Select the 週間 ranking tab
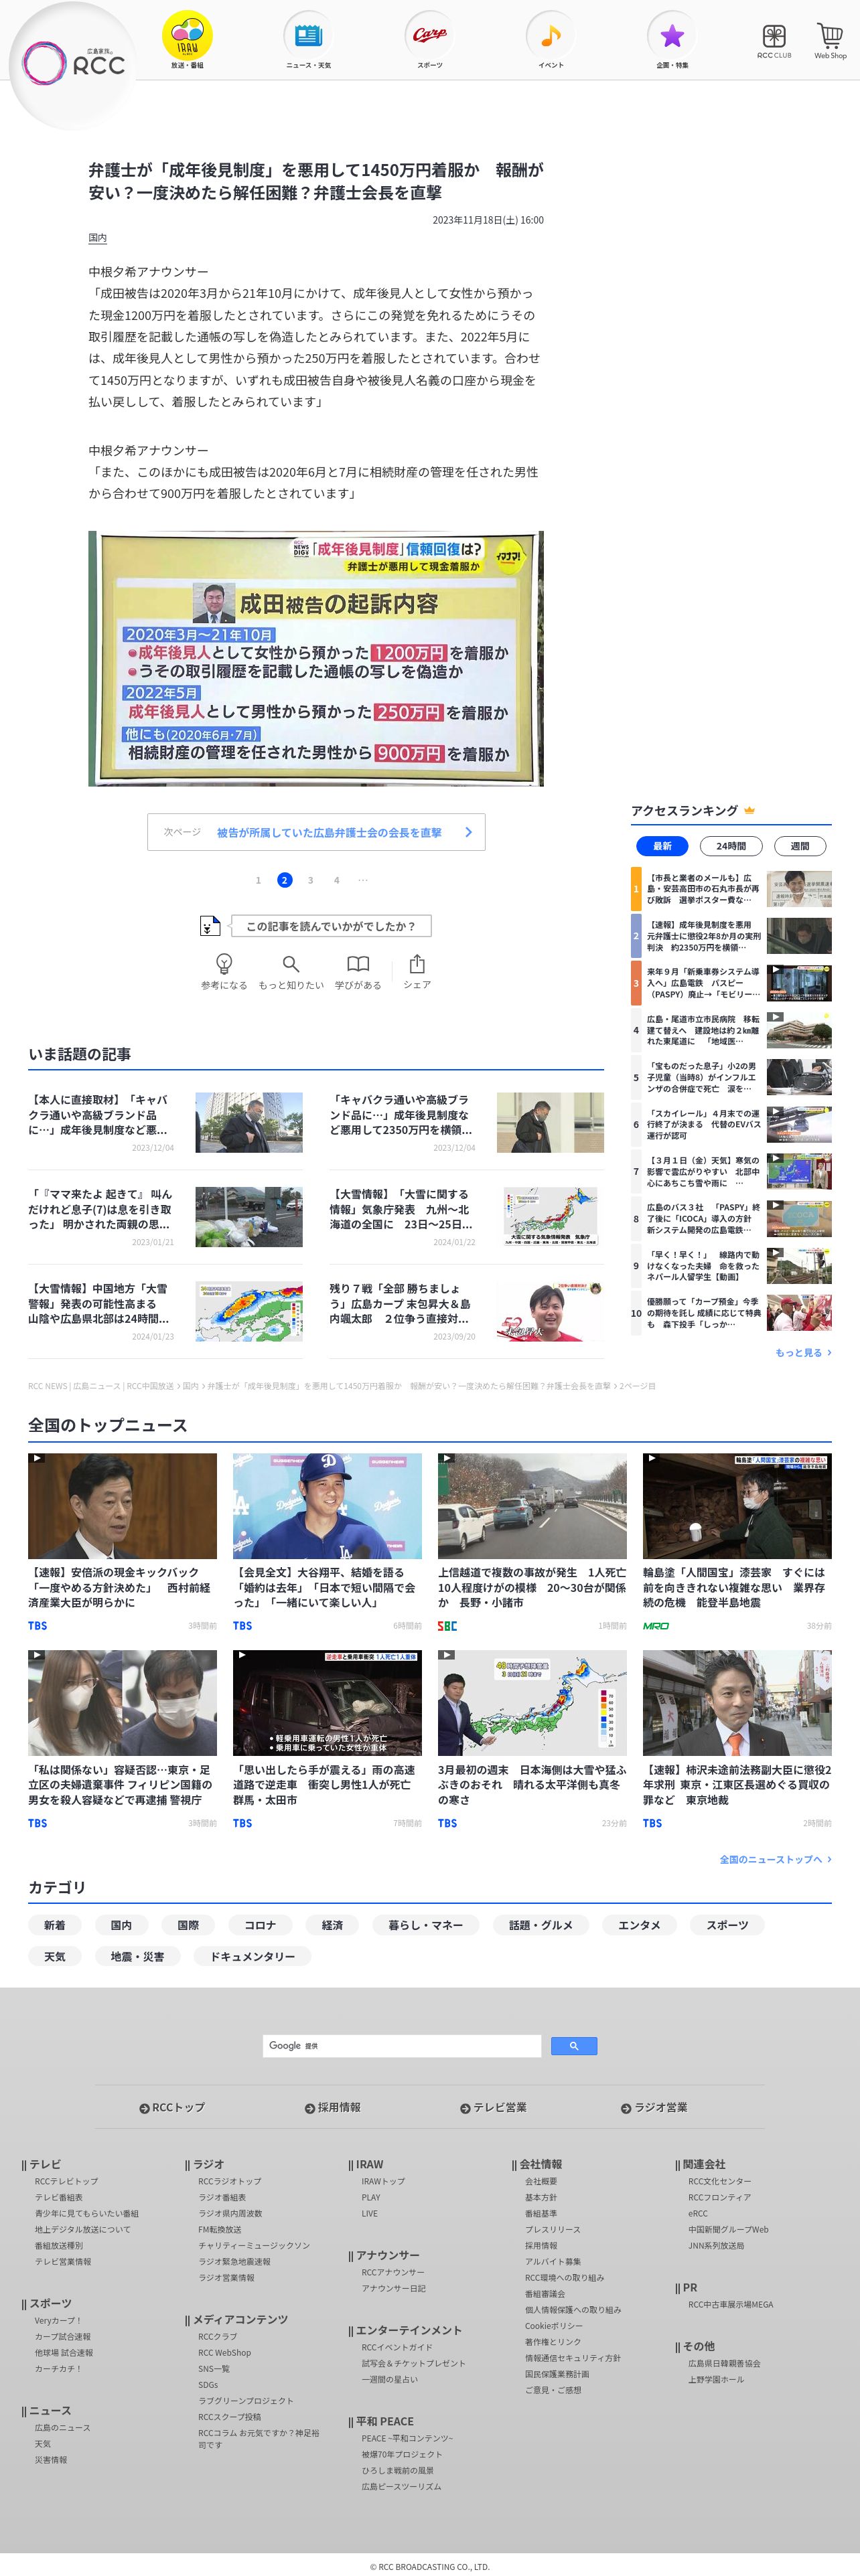The width and height of the screenshot is (860, 2576). click(x=800, y=846)
